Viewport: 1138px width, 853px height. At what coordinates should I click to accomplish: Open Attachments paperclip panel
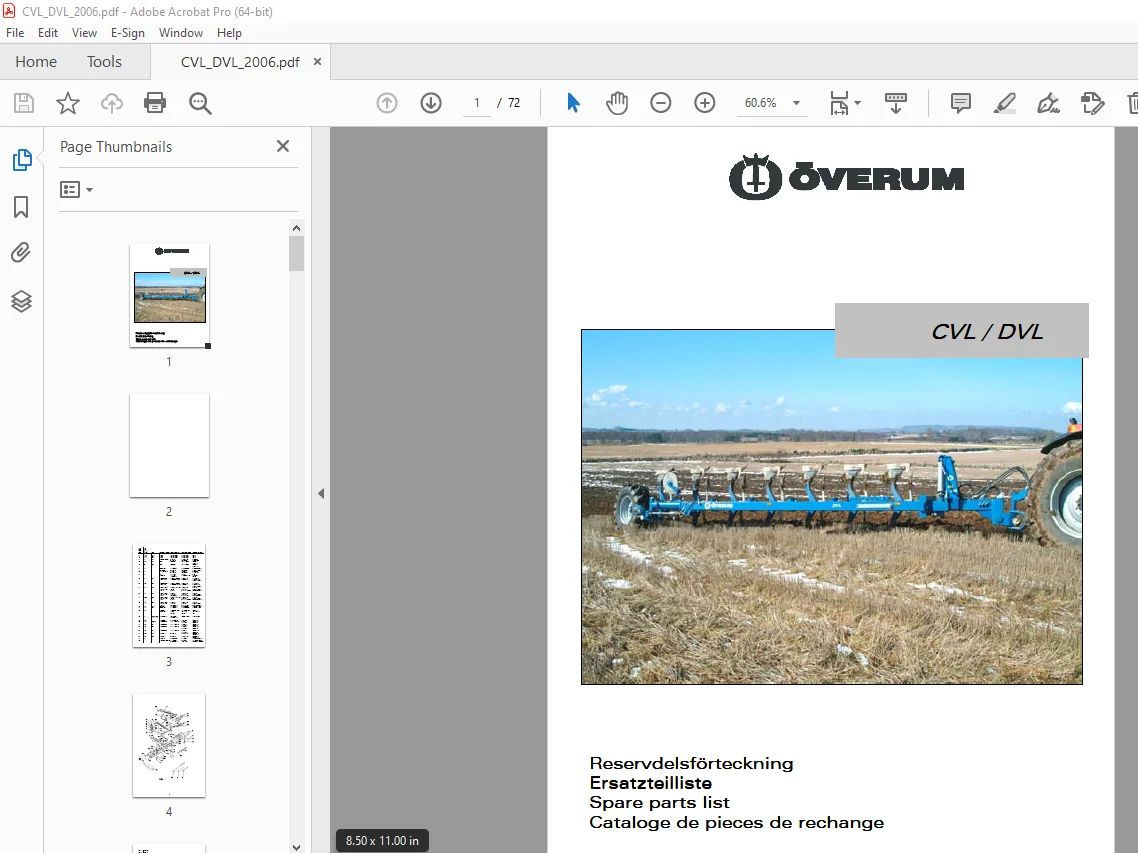[21, 253]
